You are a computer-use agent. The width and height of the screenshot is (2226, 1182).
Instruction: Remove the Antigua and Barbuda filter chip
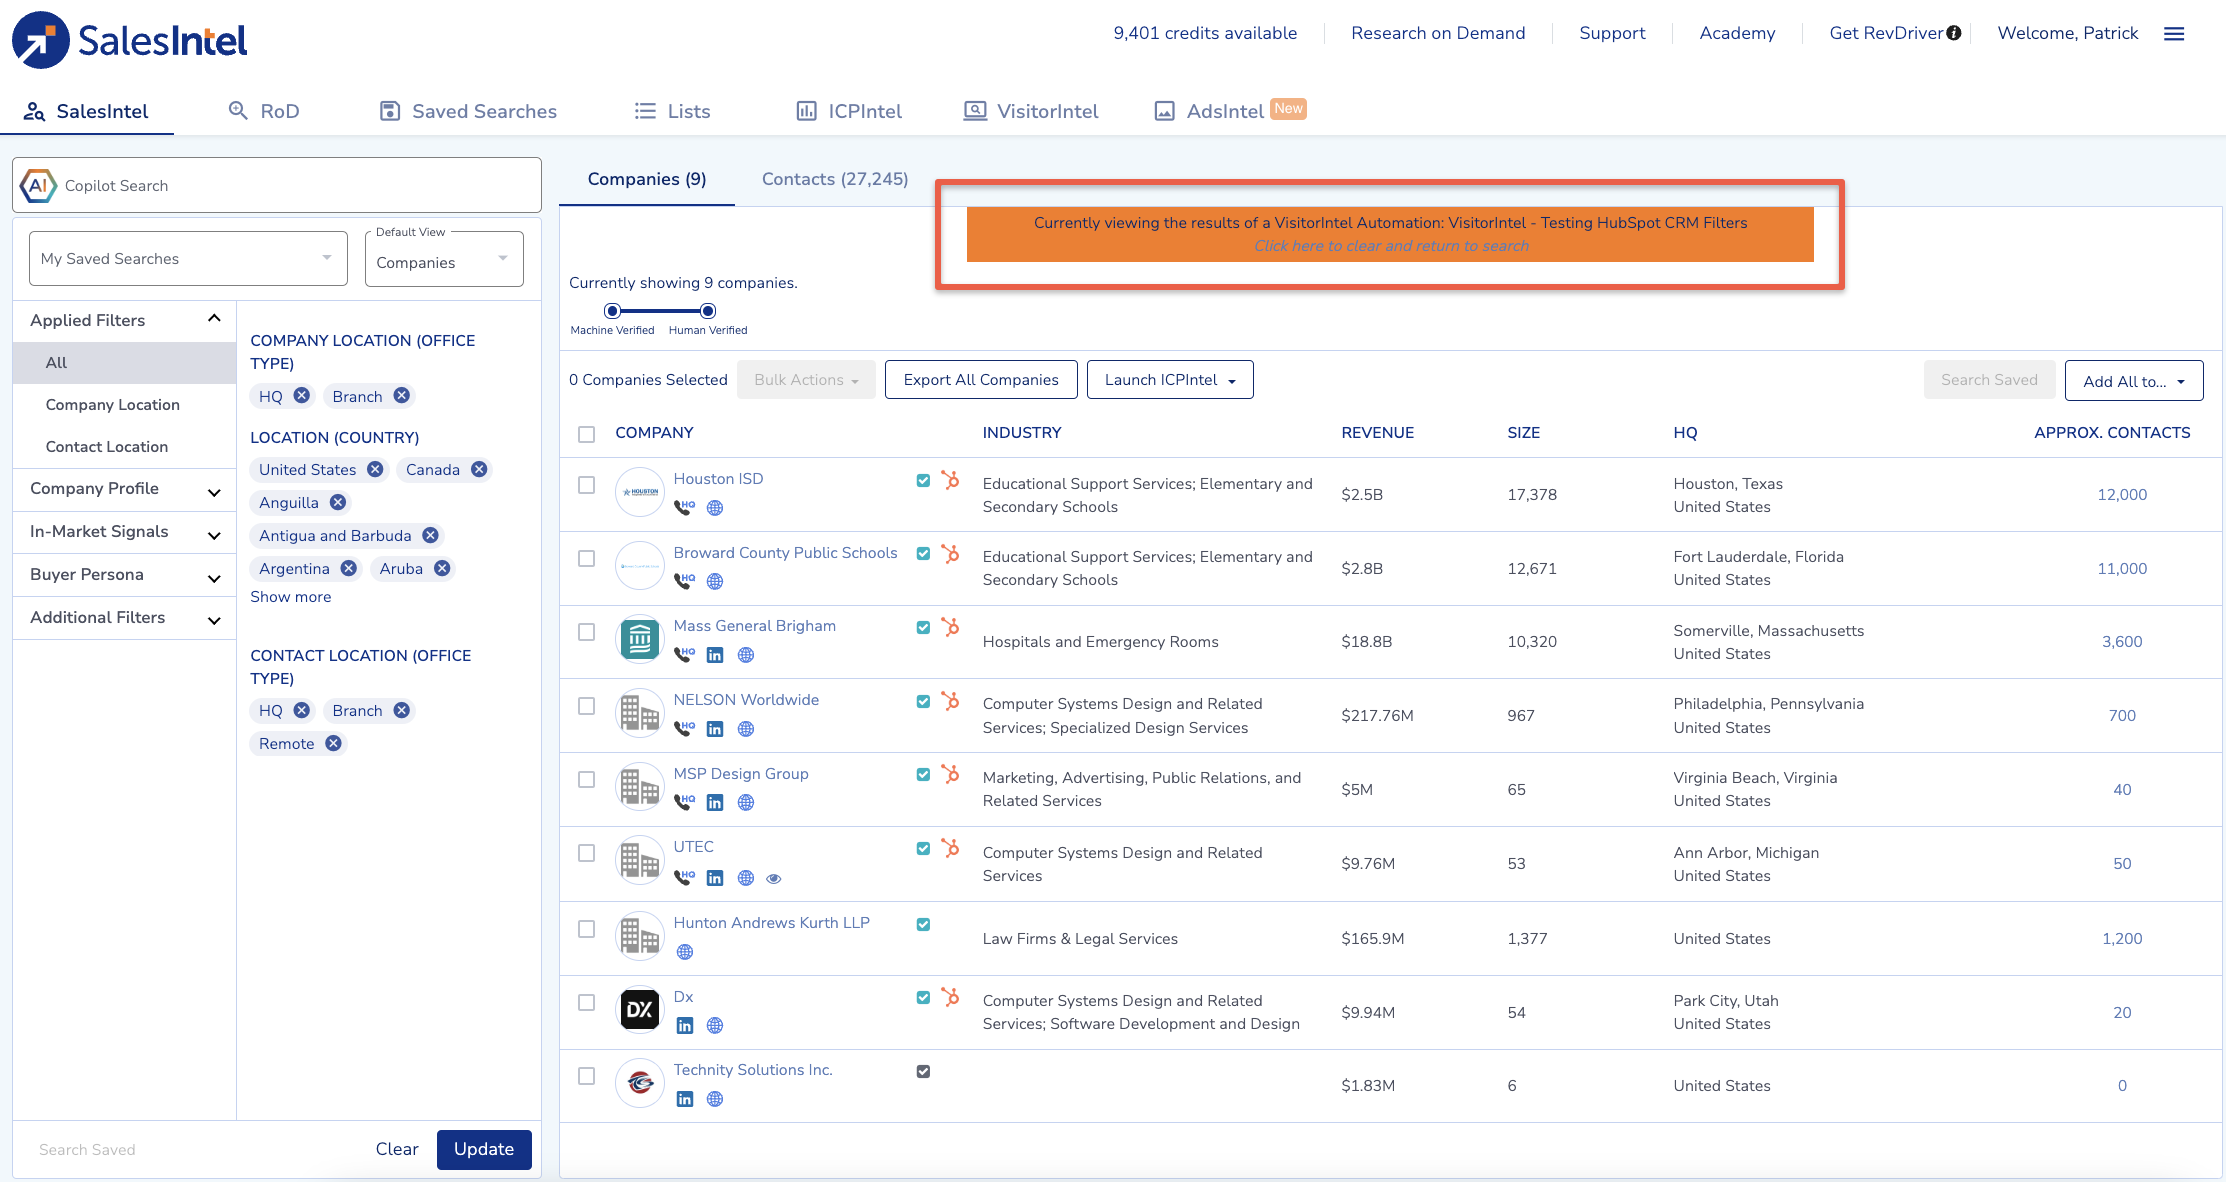[430, 535]
